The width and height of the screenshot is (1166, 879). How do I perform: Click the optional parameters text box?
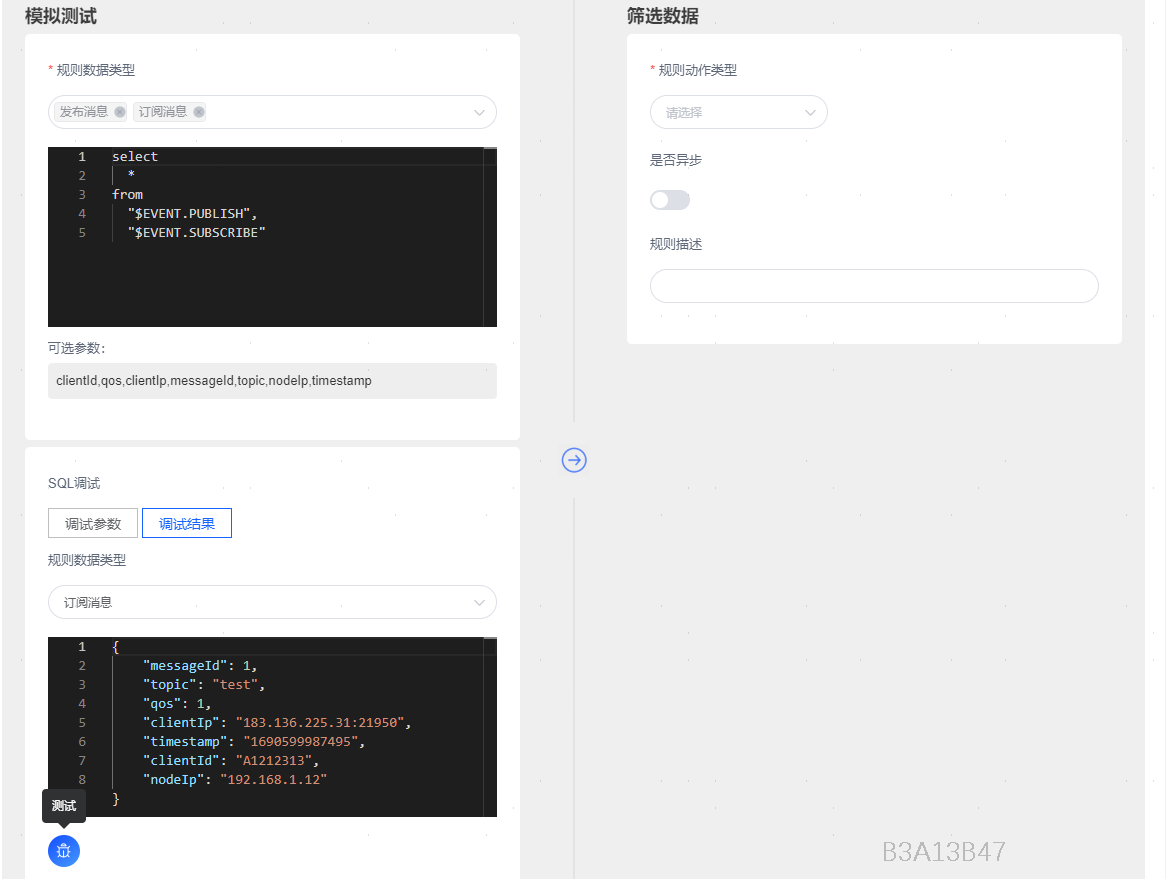coord(272,381)
